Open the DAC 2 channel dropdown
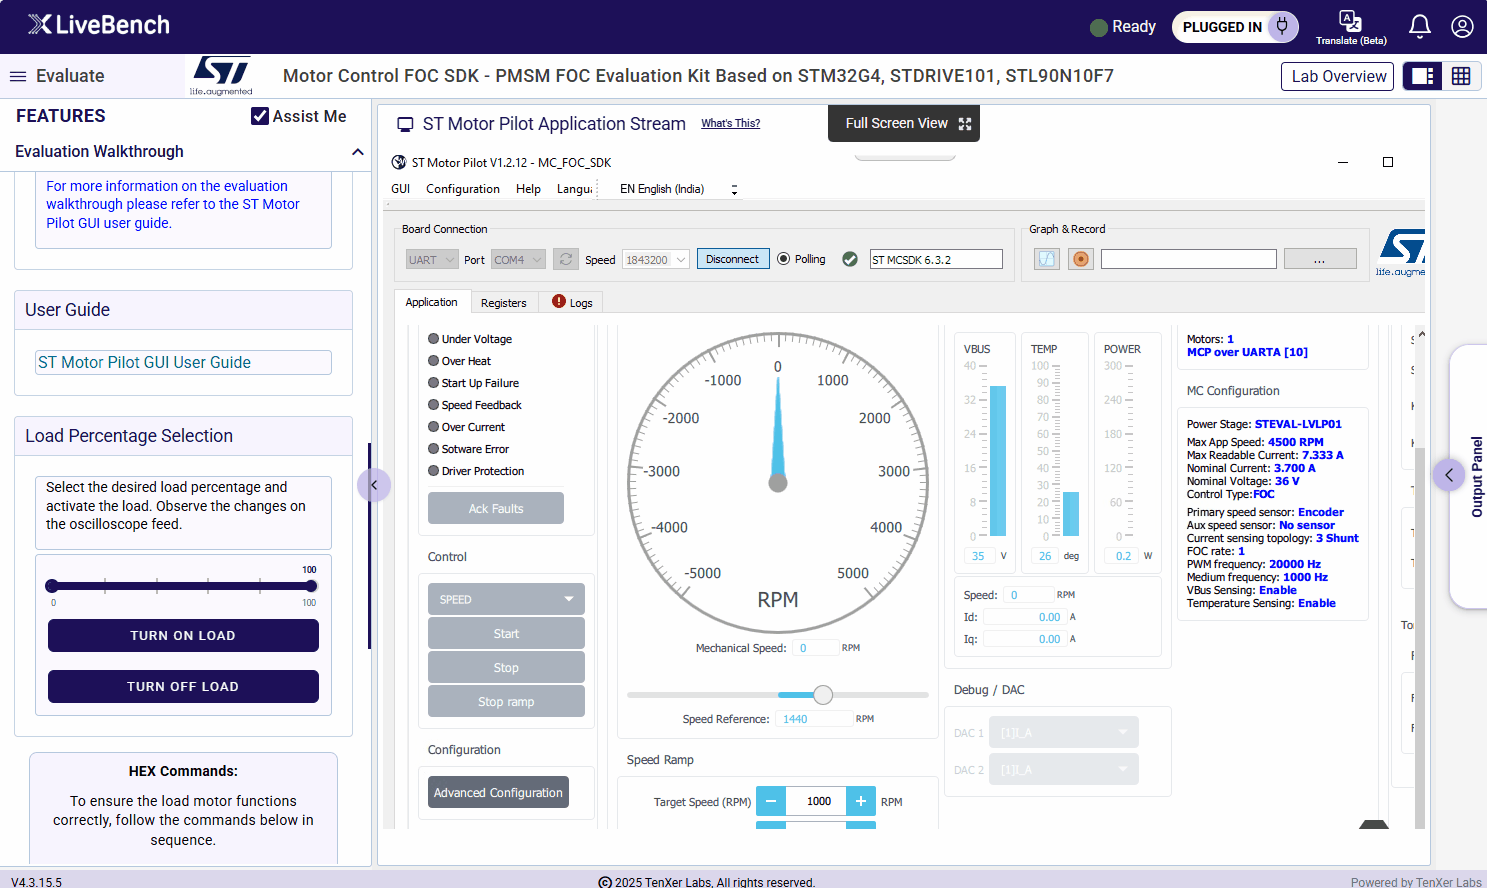This screenshot has width=1487, height=888. click(x=1064, y=770)
